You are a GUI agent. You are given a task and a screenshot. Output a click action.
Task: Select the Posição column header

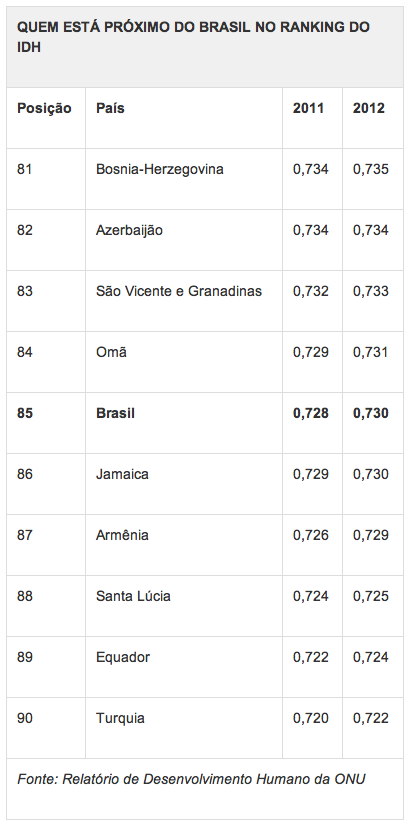44,108
